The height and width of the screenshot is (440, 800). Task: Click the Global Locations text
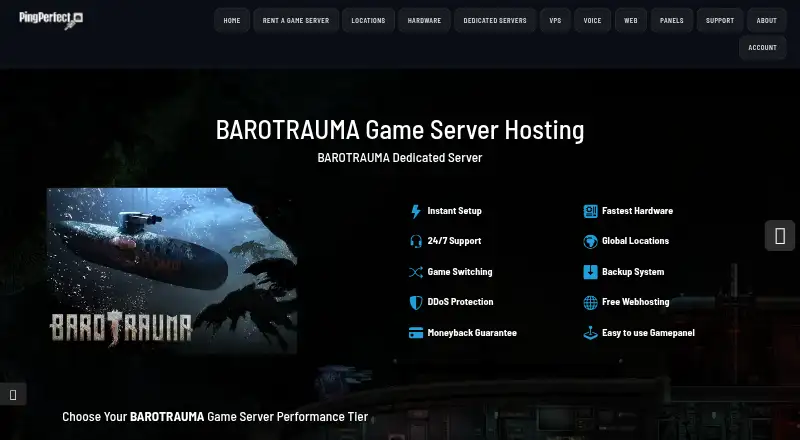point(635,241)
